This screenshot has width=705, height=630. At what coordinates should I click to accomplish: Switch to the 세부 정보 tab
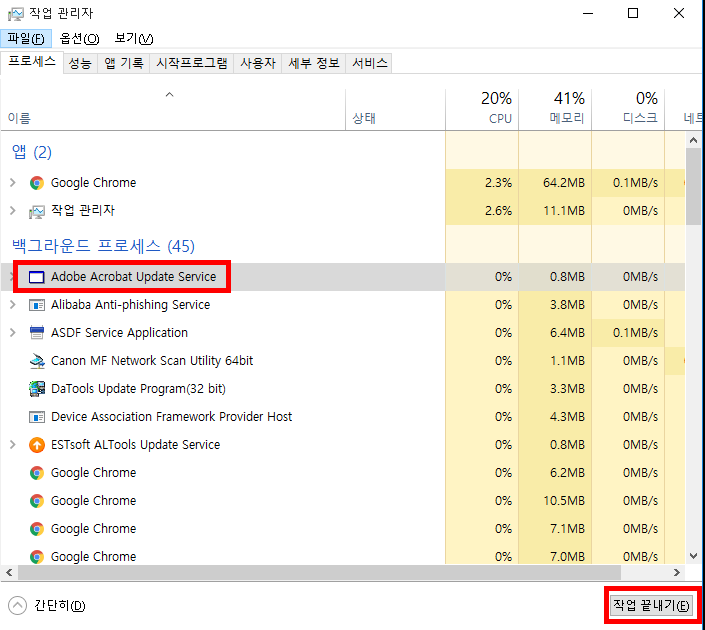[x=314, y=63]
